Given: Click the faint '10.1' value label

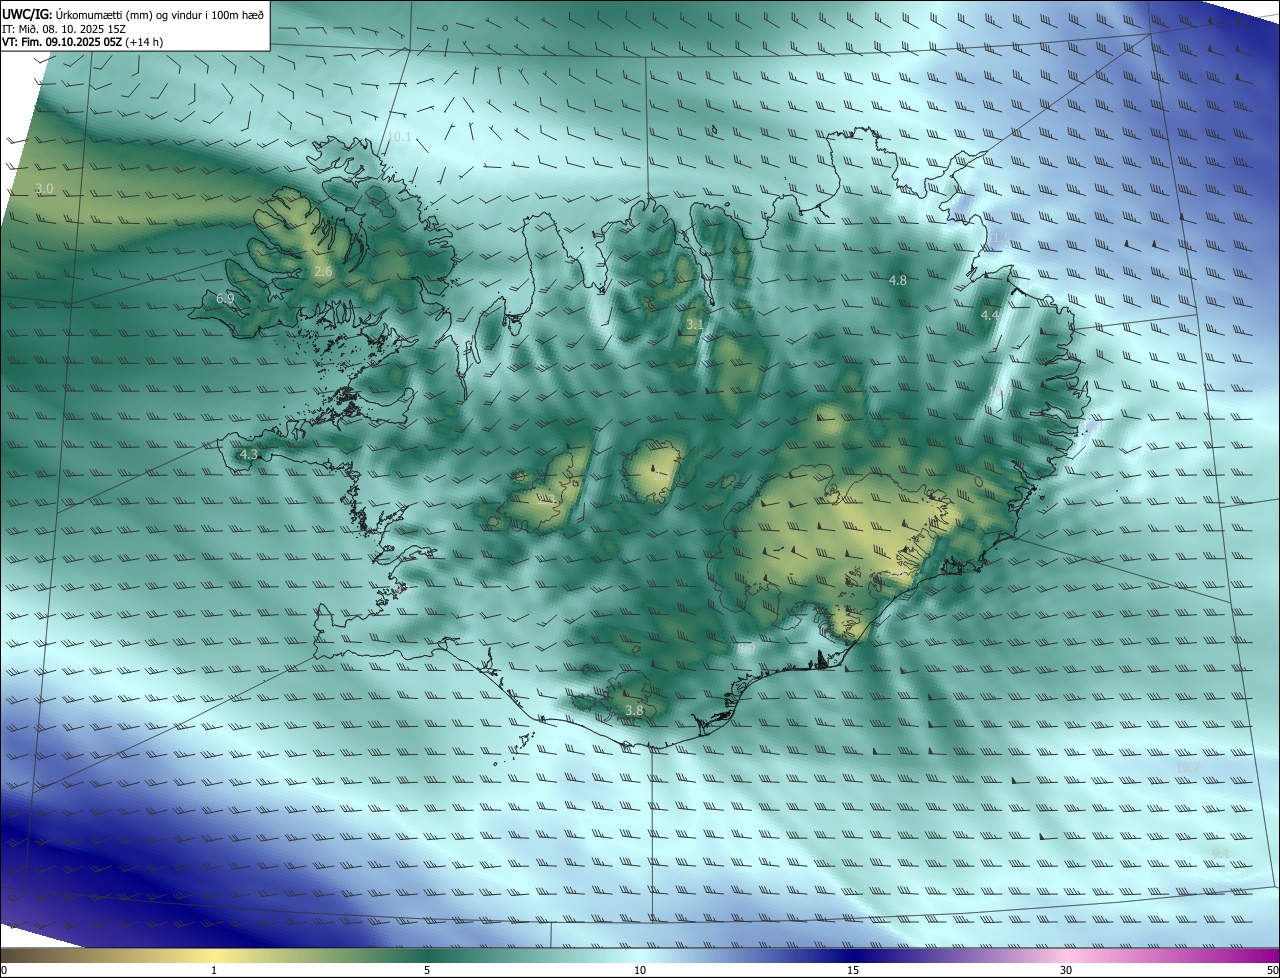Looking at the screenshot, I should click(399, 136).
